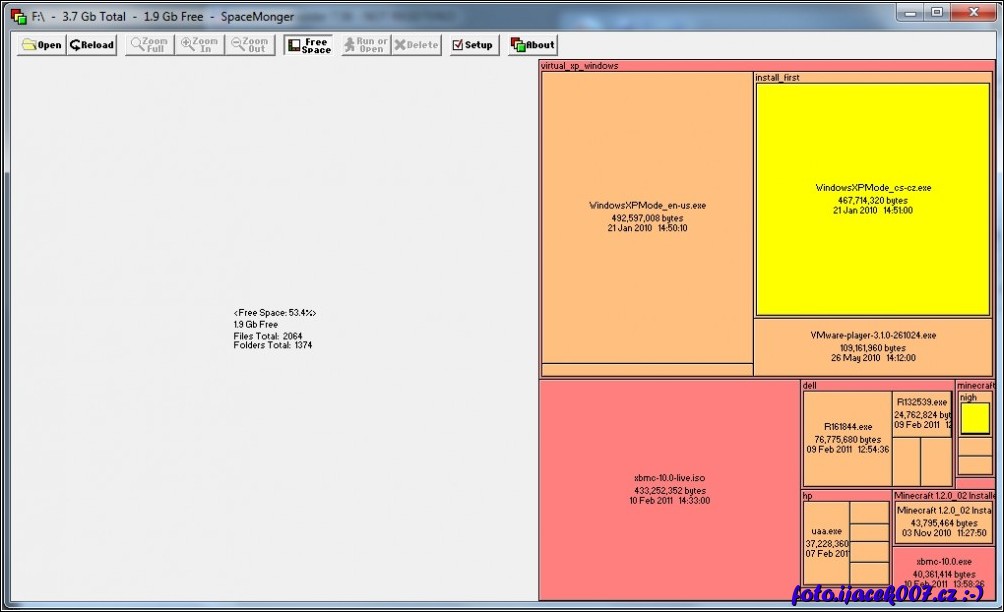Click the virtual_xp_windows folder label
The height and width of the screenshot is (612, 1004).
[x=580, y=66]
